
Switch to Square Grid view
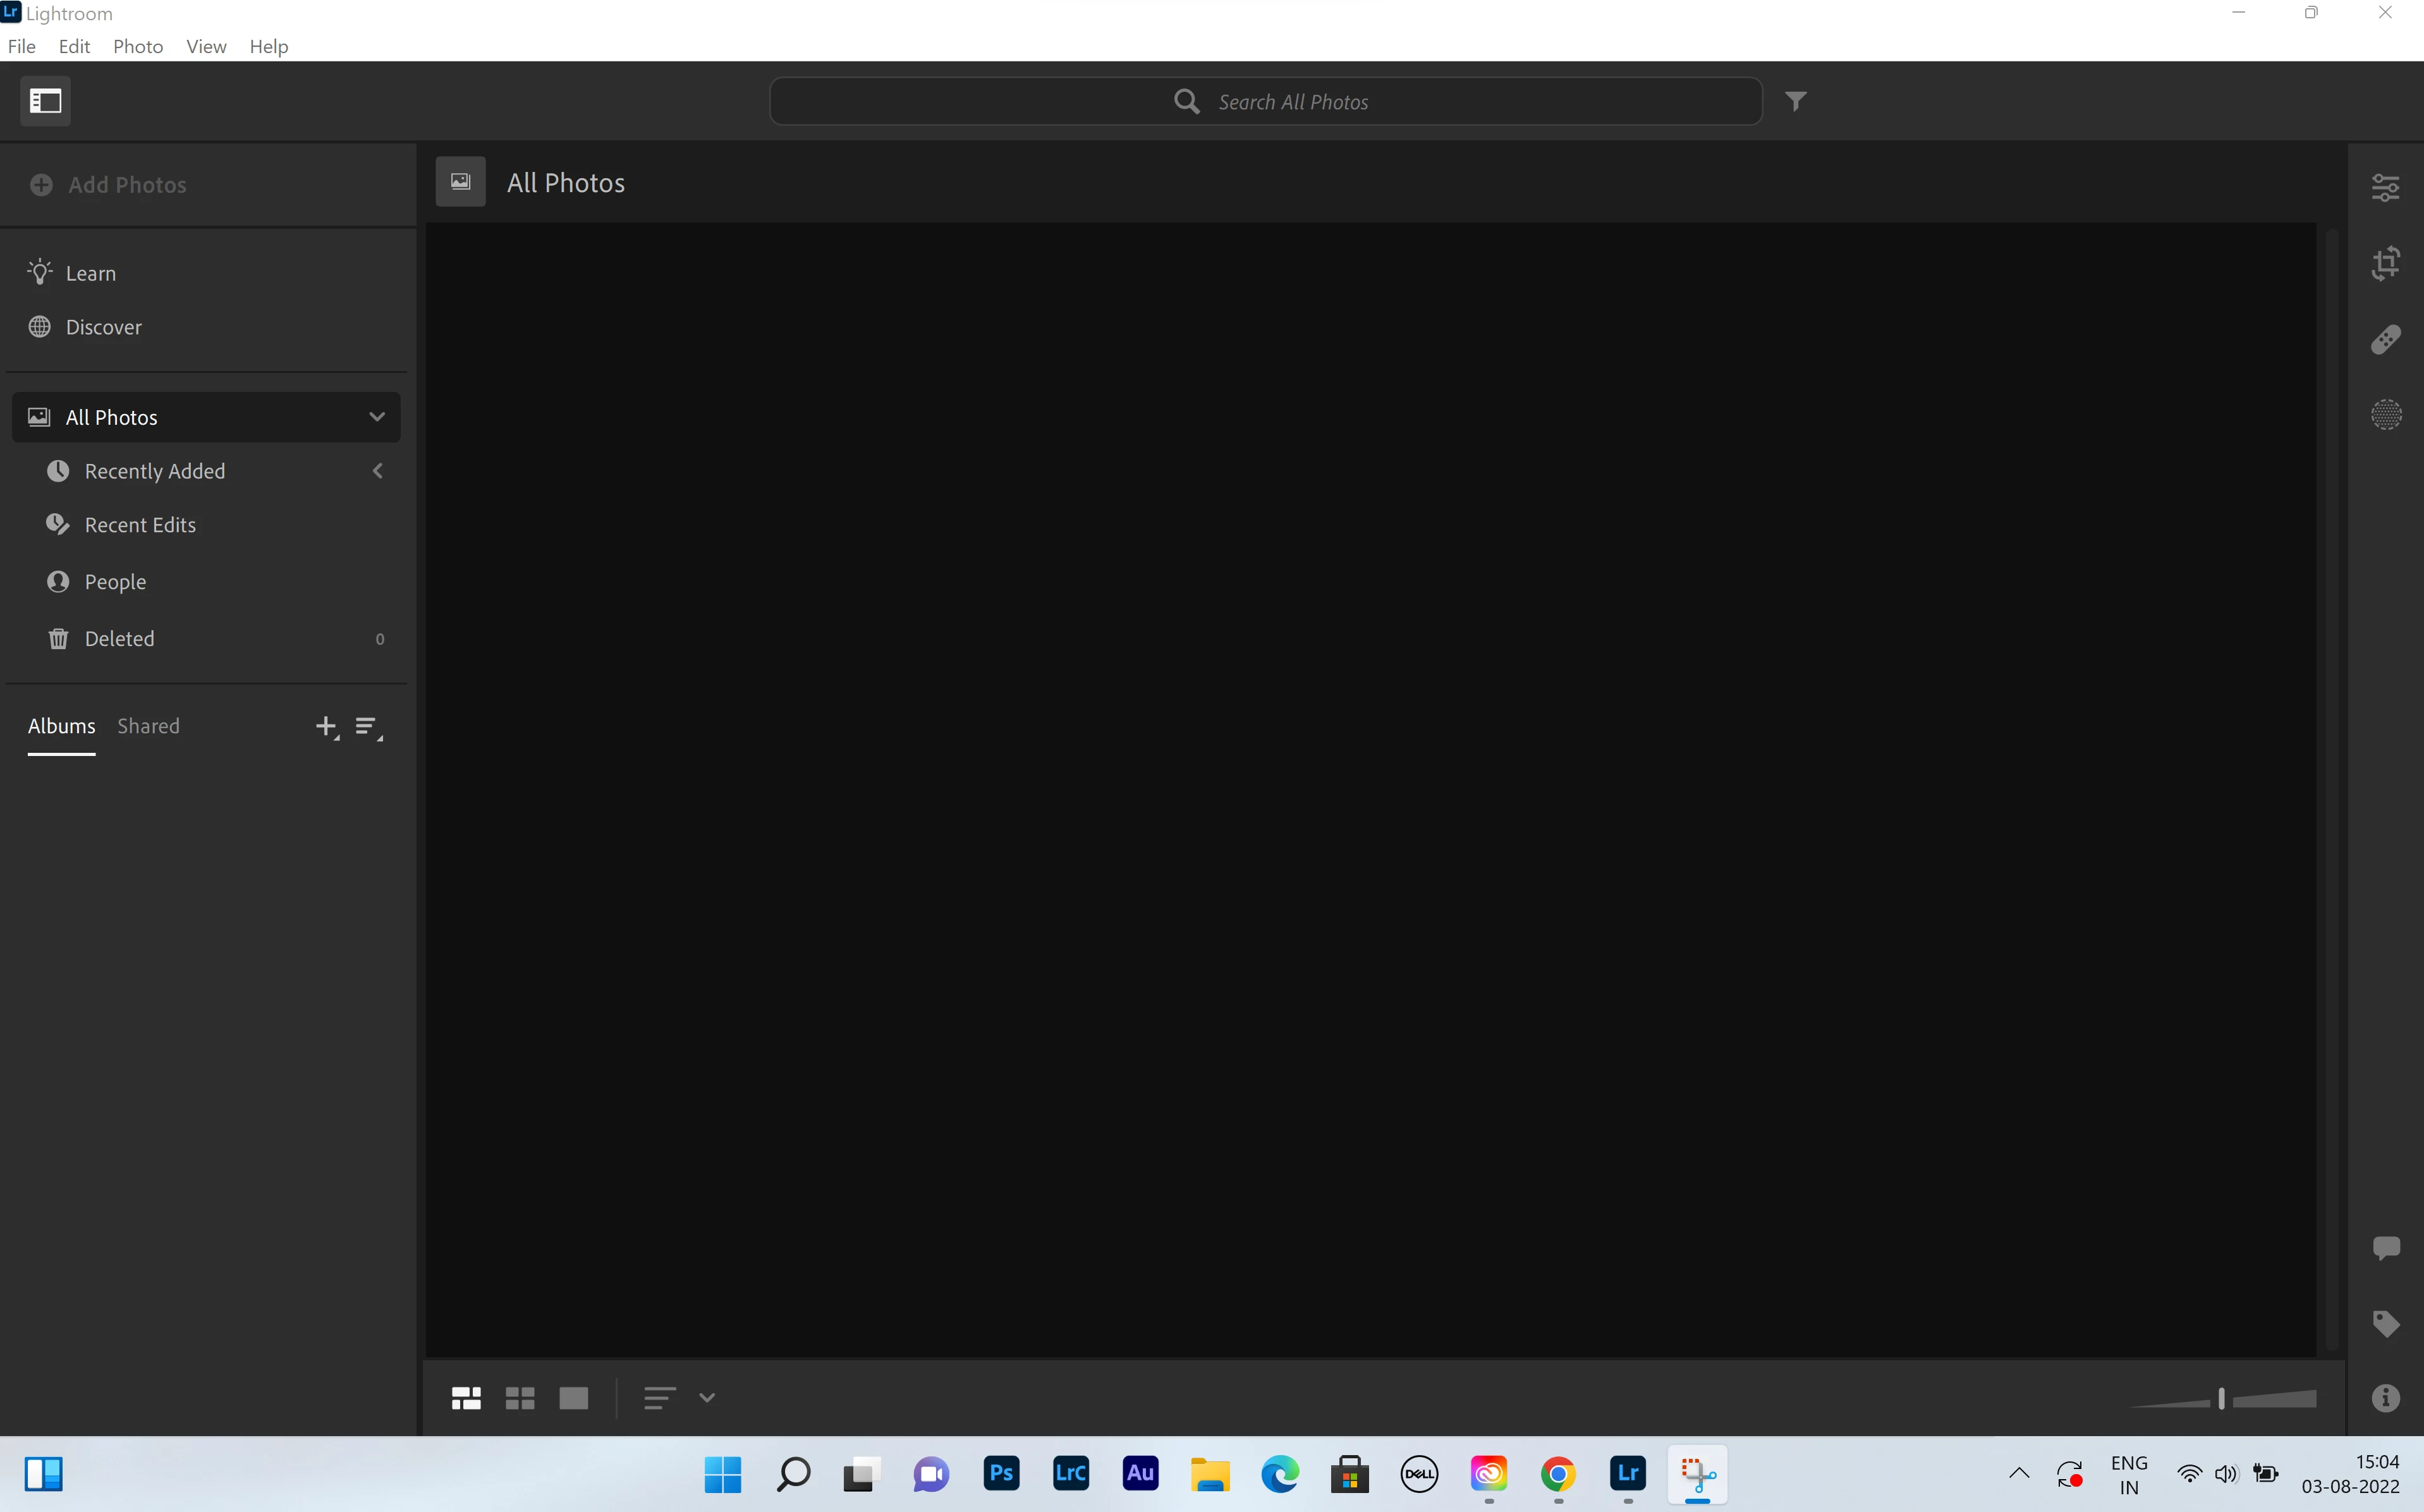coord(520,1398)
